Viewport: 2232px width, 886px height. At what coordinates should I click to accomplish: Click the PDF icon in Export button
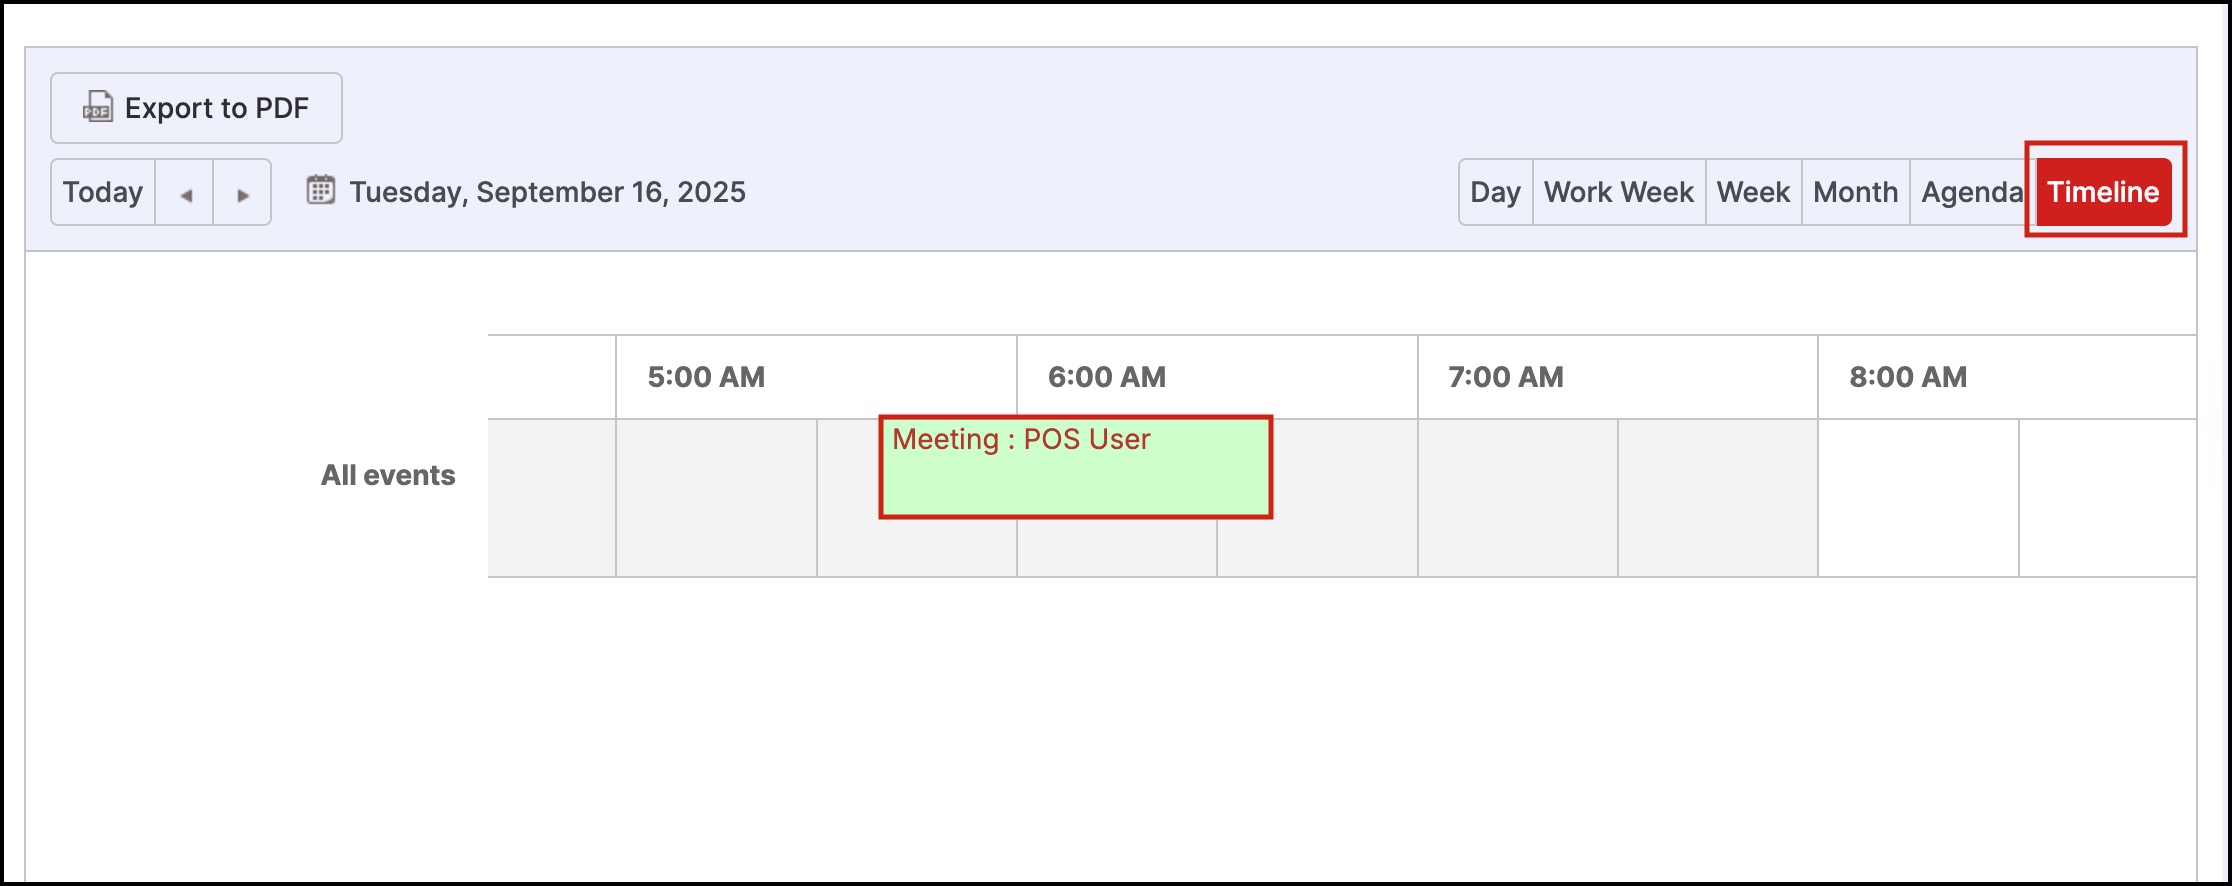[97, 107]
